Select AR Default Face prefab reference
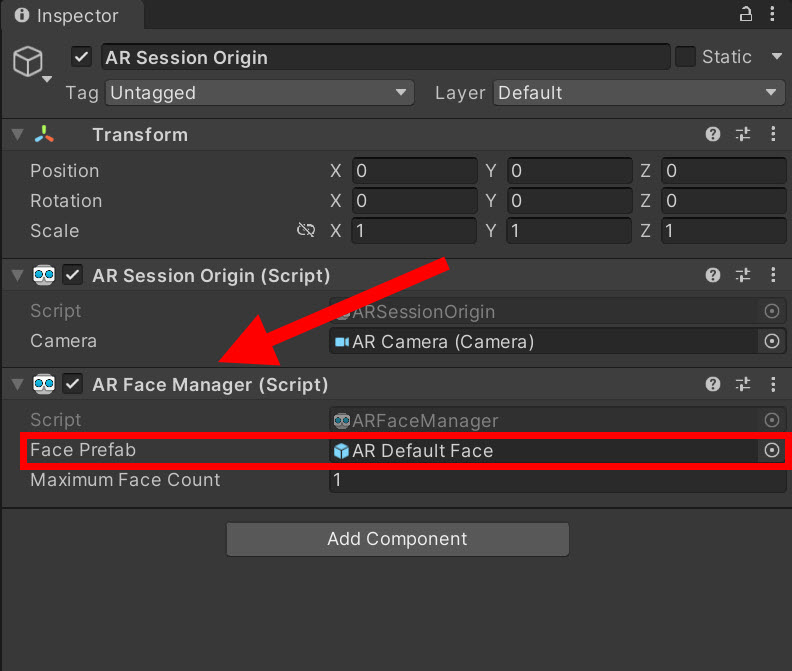The image size is (792, 671). tap(543, 450)
